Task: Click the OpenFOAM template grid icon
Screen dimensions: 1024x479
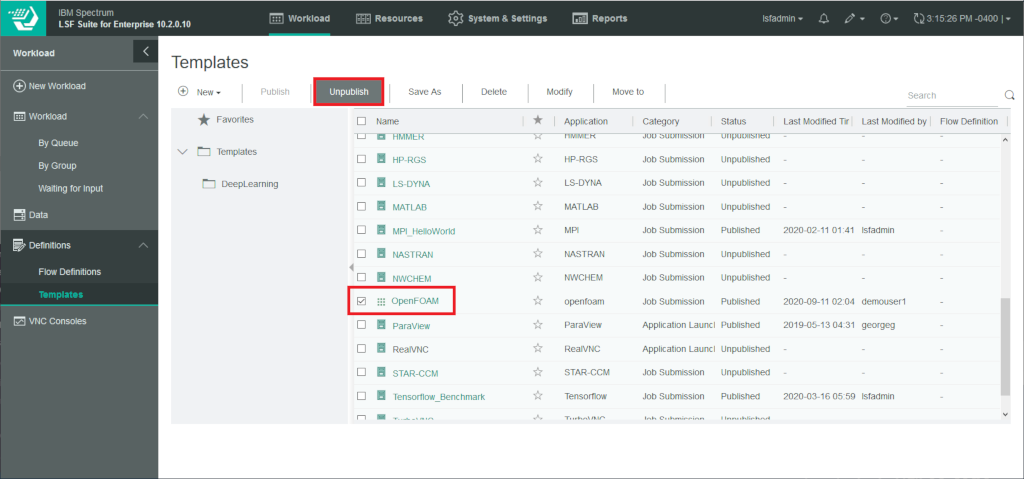Action: [381, 301]
